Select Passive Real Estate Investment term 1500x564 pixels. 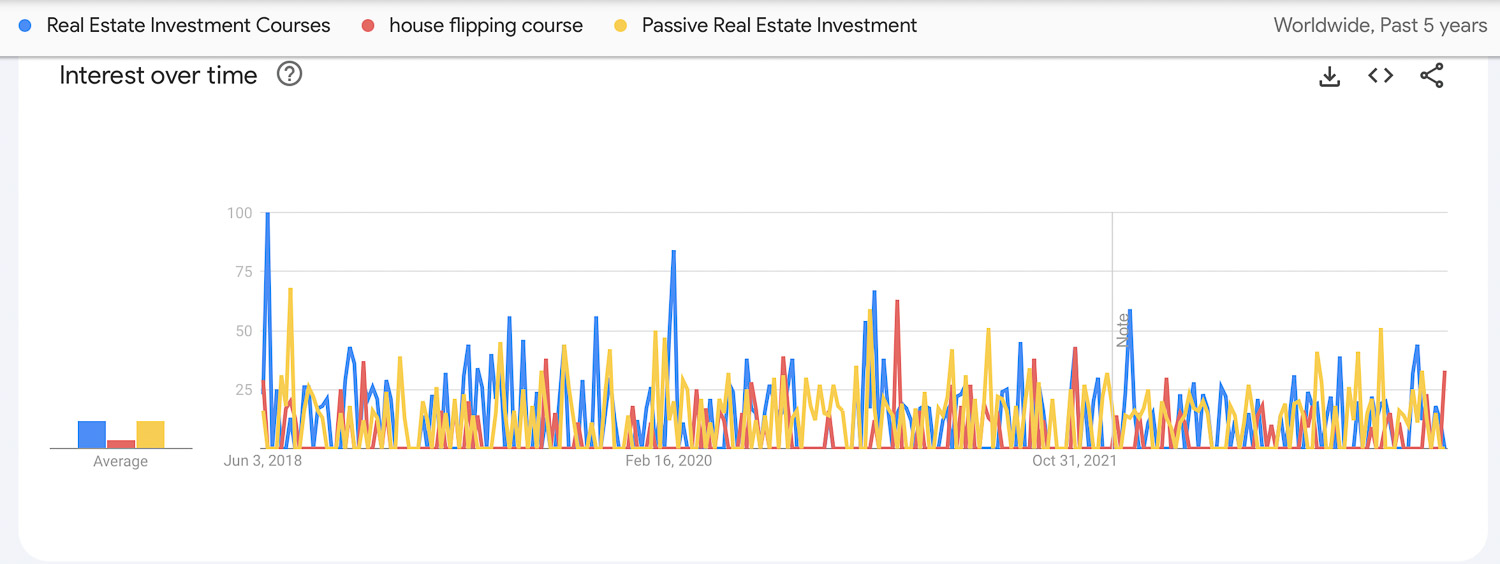779,26
